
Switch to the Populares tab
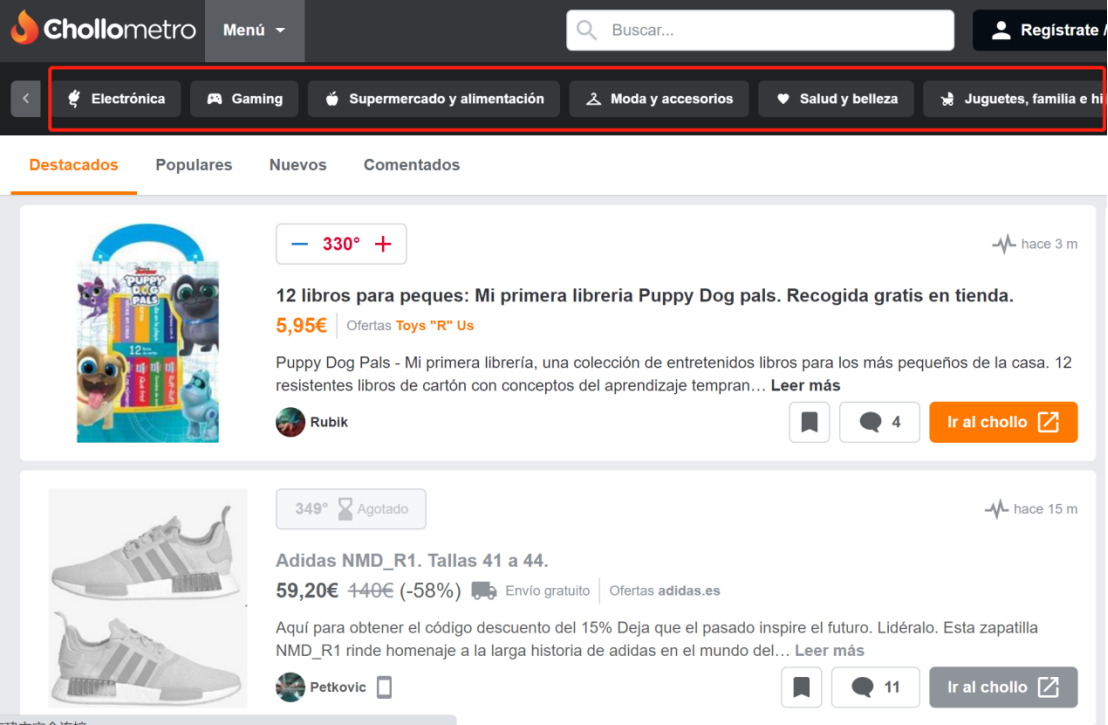point(194,165)
